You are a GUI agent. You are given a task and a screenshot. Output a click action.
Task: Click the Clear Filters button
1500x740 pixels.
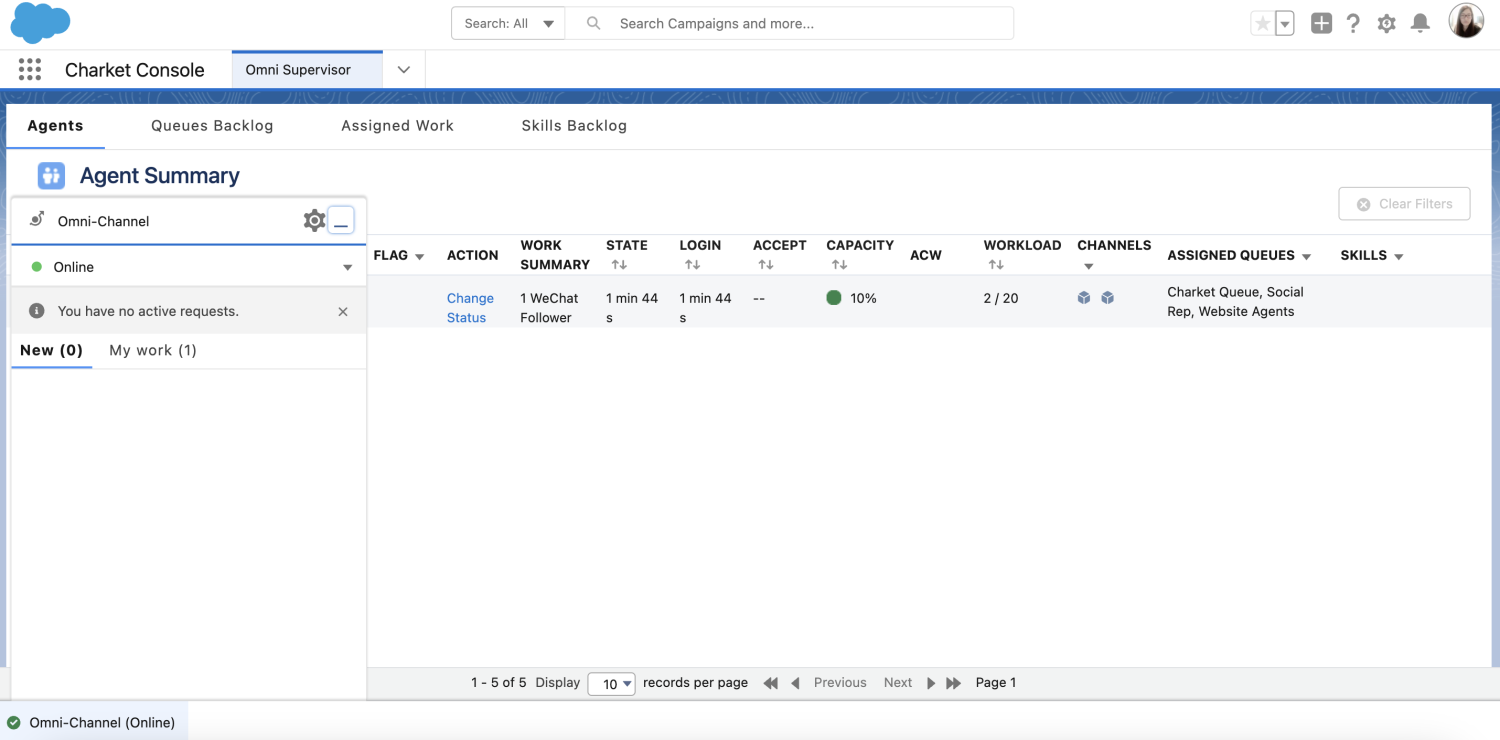[1404, 204]
